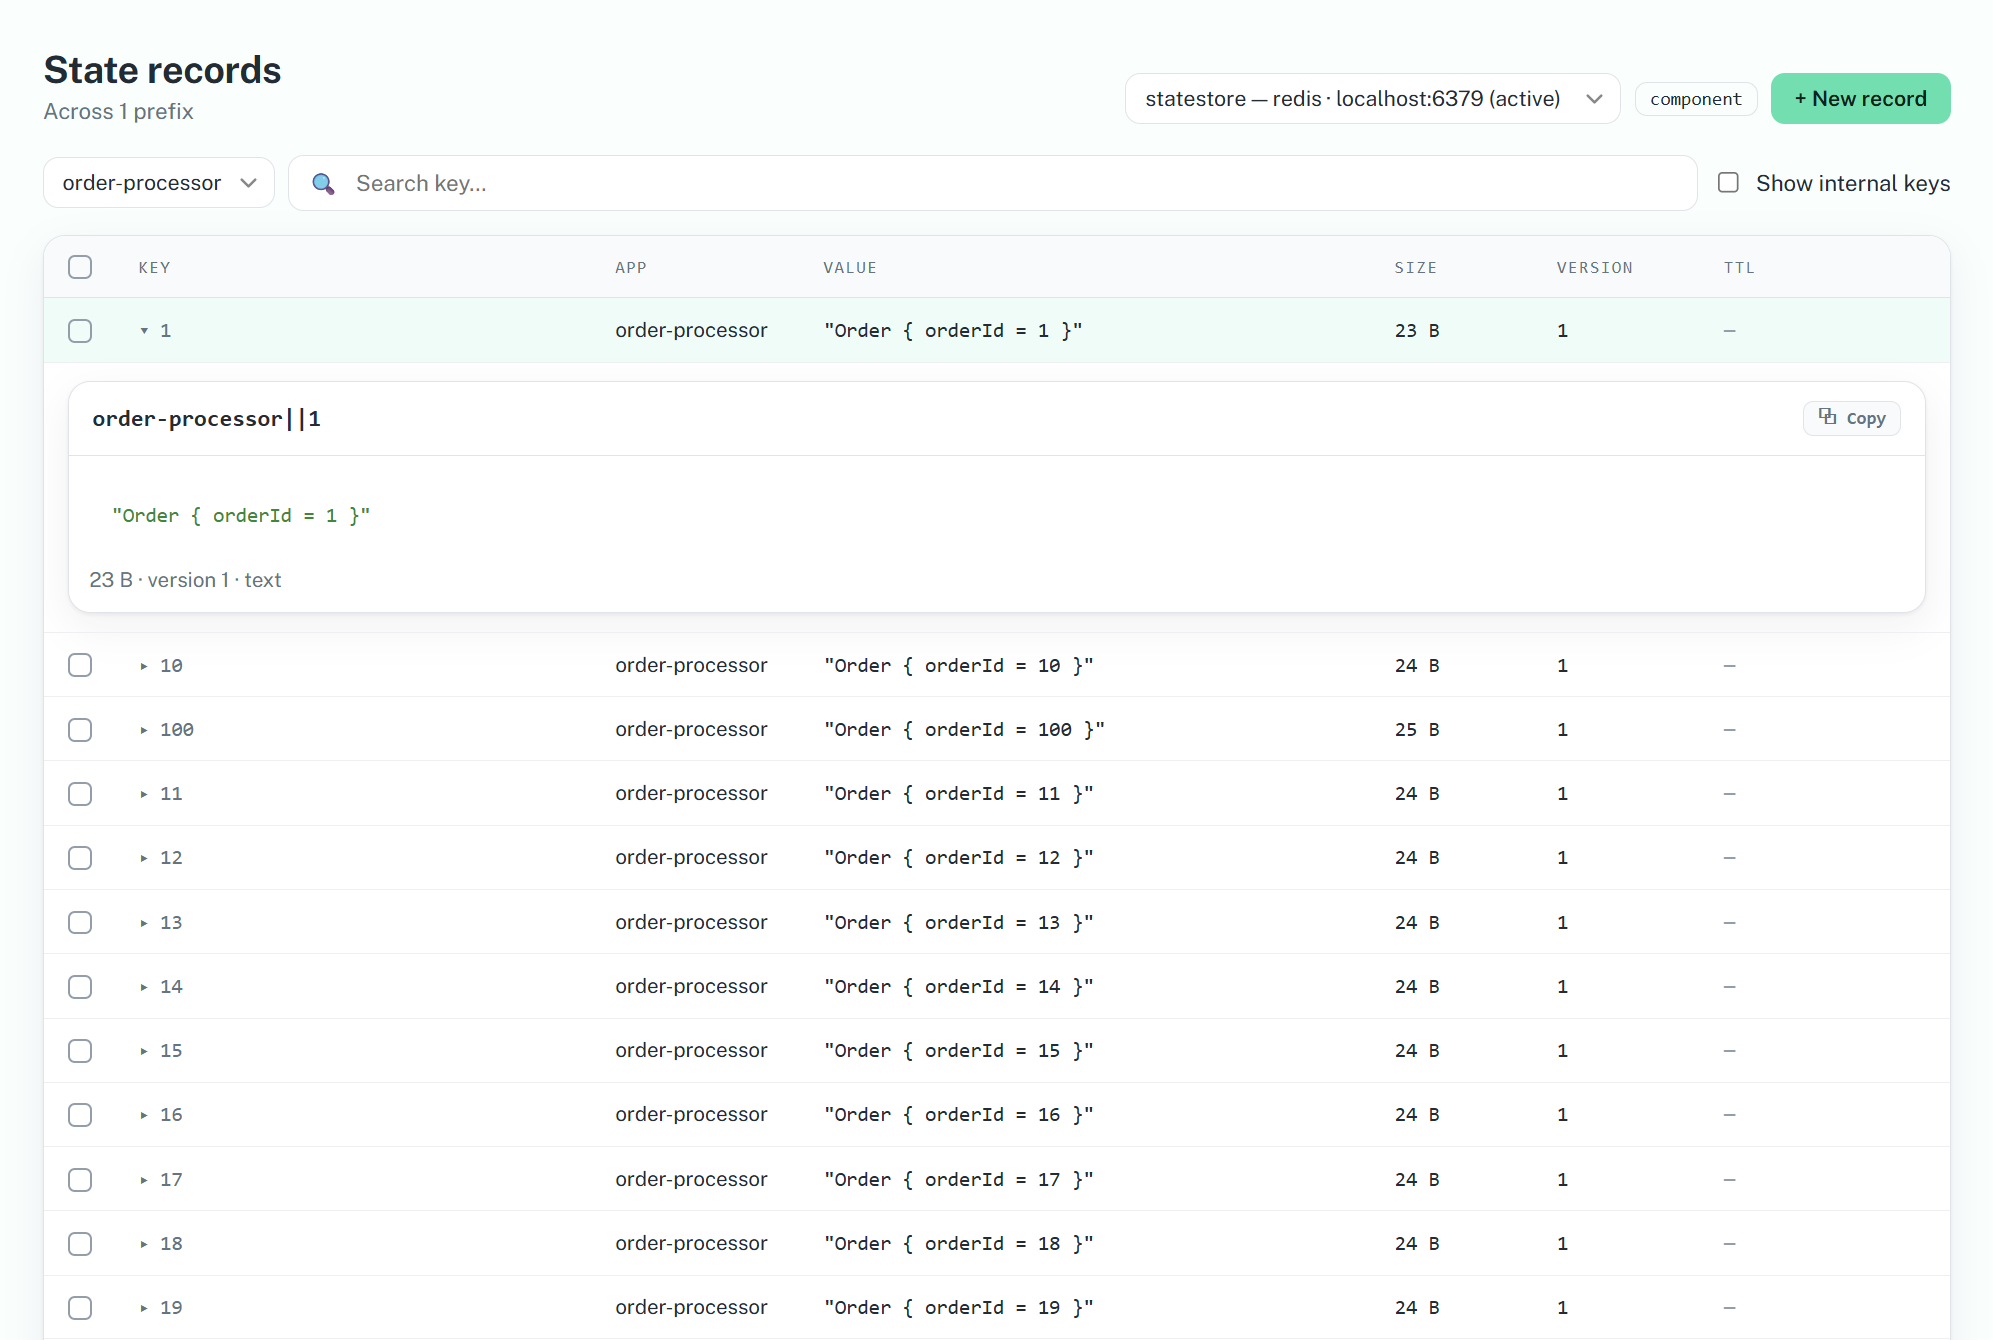This screenshot has width=1993, height=1340.
Task: Expand the key 18 row
Action: coord(144,1244)
